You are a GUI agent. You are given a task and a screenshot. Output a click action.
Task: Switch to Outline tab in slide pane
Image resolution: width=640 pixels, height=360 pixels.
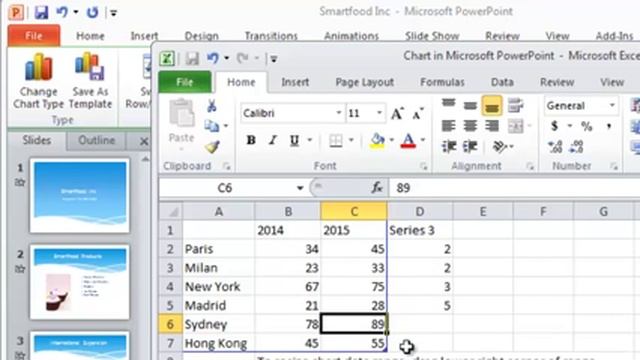coord(96,140)
